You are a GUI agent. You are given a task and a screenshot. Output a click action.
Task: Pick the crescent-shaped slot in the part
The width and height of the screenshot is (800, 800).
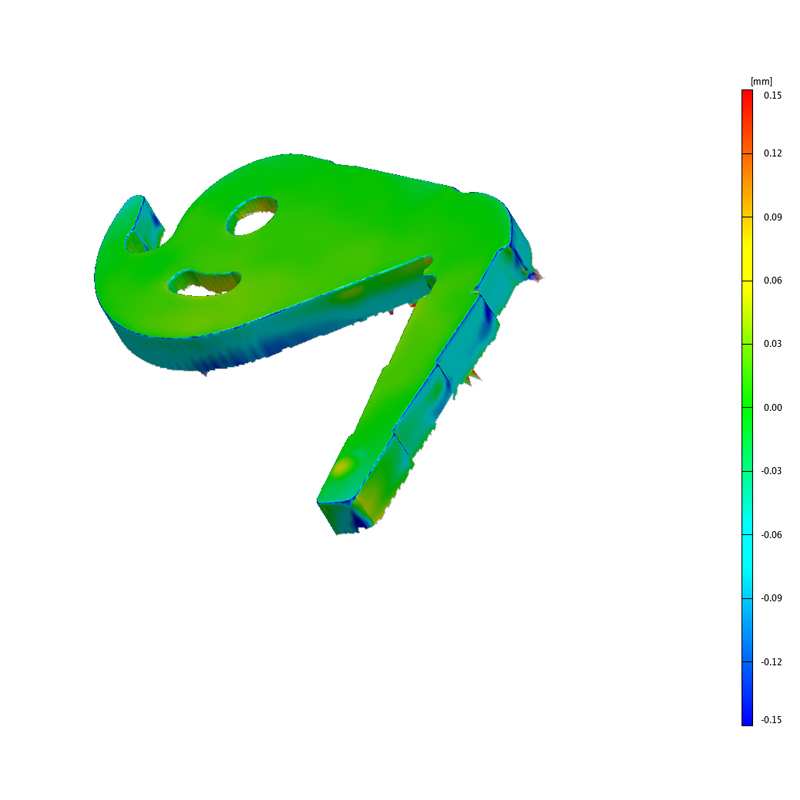pos(204,283)
